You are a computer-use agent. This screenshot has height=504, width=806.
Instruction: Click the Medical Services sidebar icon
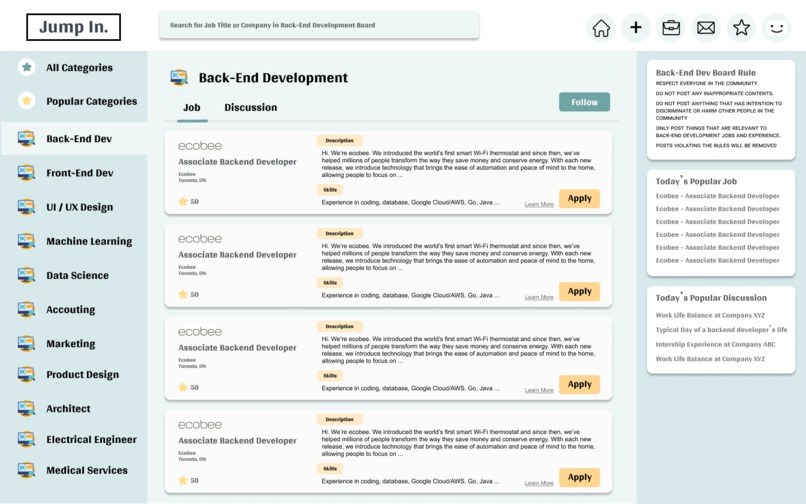[26, 470]
